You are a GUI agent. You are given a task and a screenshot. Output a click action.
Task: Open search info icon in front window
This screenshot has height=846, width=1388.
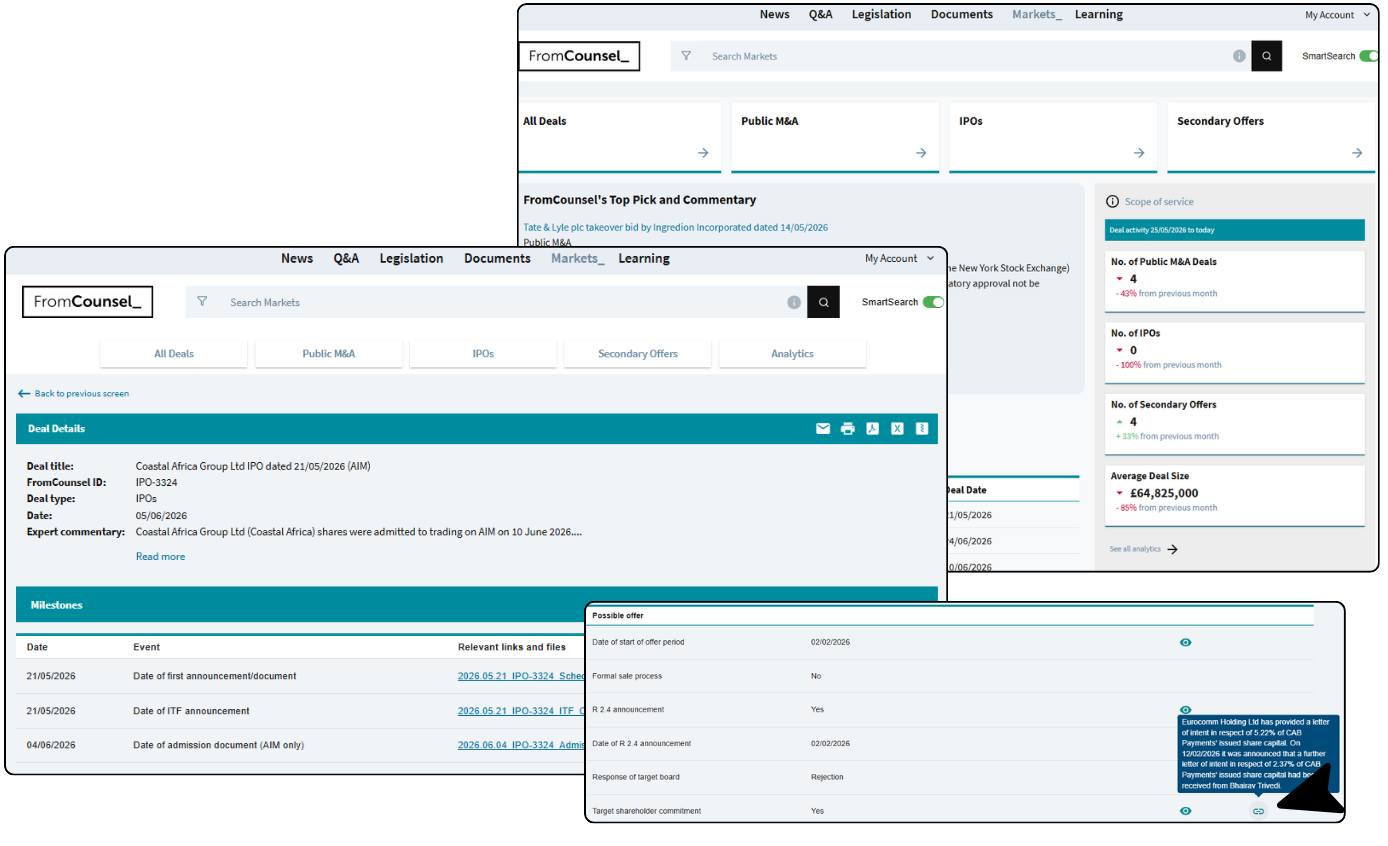click(x=793, y=302)
